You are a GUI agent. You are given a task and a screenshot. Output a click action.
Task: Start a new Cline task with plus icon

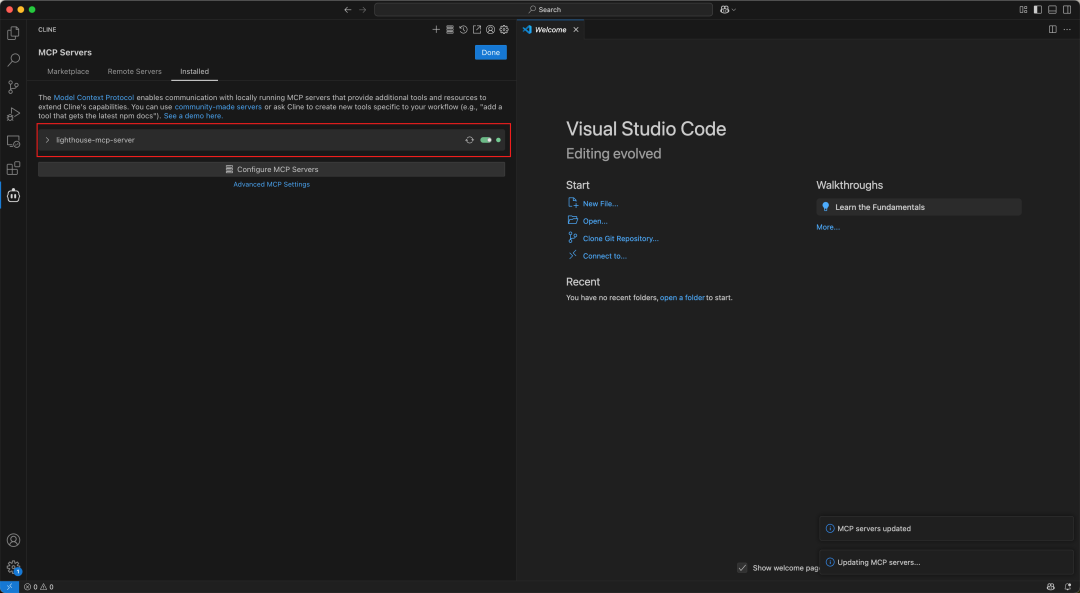pos(436,30)
